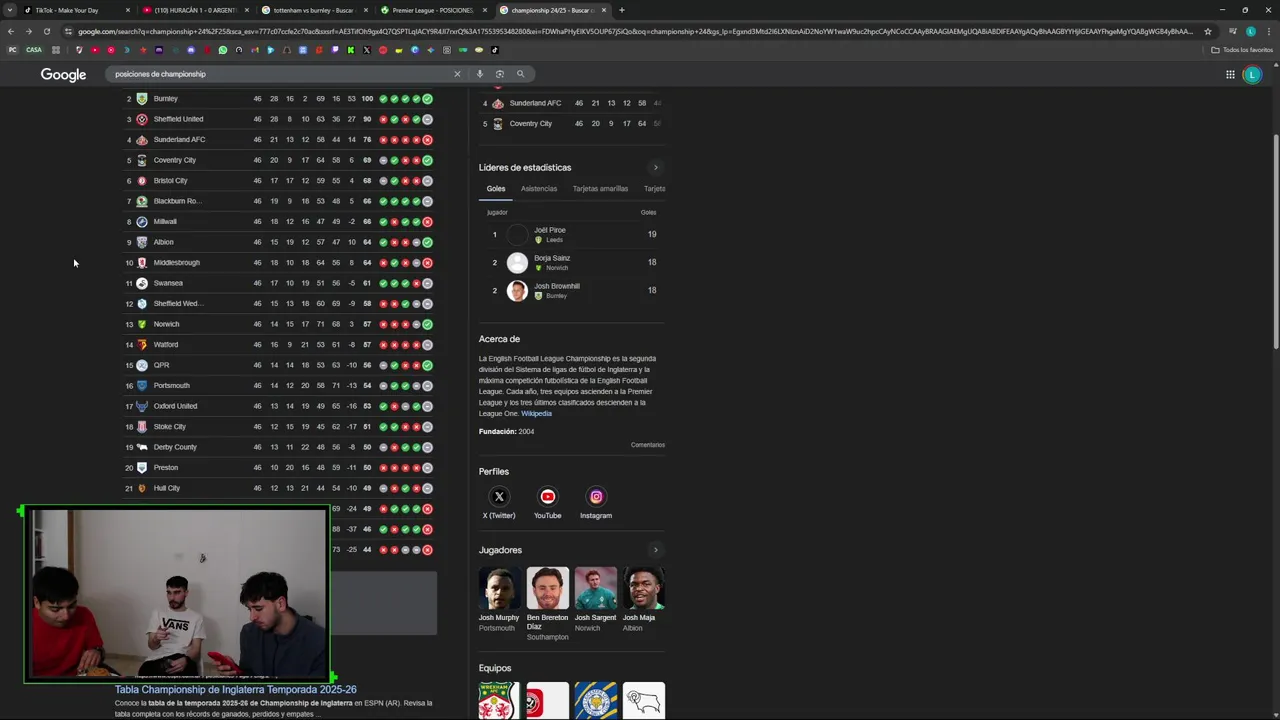This screenshot has height=720, width=1280.
Task: Open the TikTok bookmark icon
Action: pos(495,50)
